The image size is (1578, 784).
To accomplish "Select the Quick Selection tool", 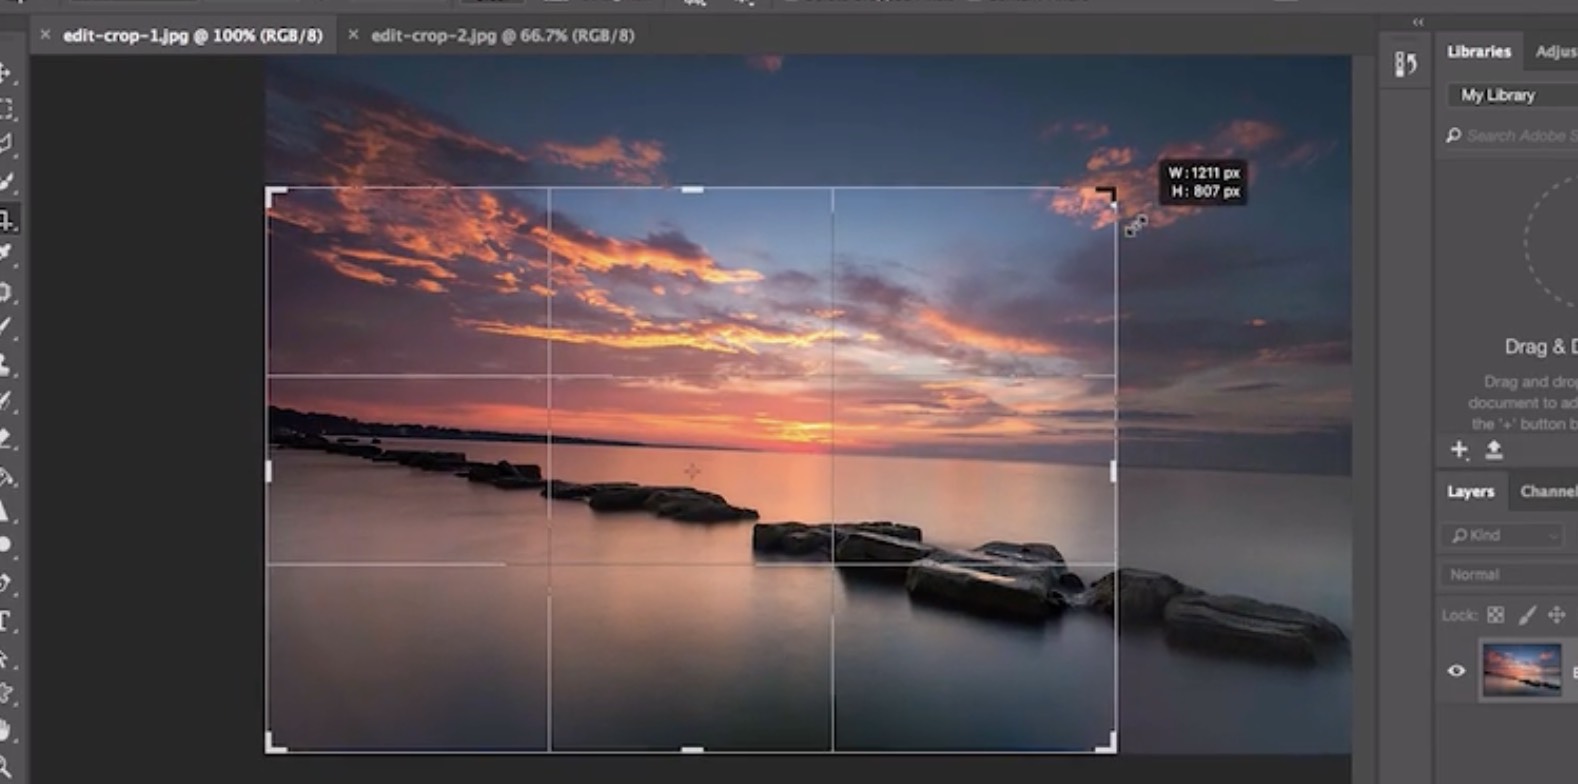I will point(6,181).
